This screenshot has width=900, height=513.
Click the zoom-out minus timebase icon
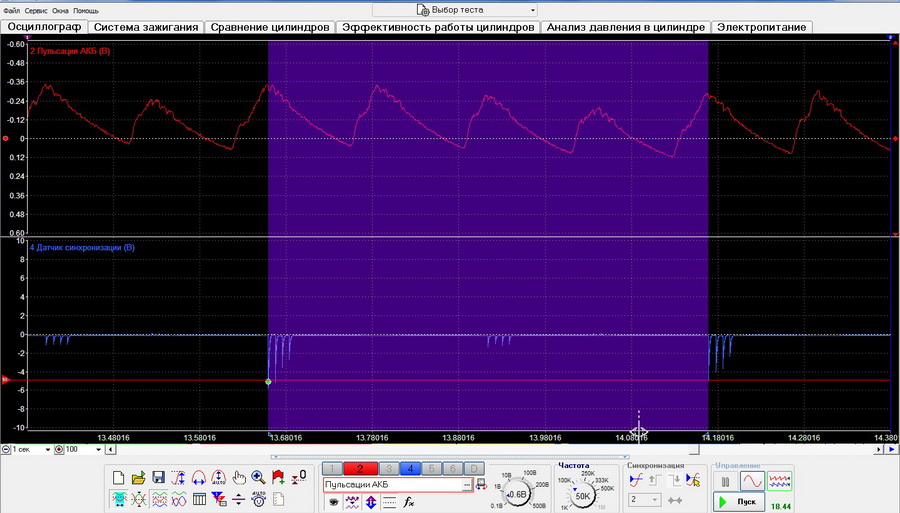pos(6,450)
